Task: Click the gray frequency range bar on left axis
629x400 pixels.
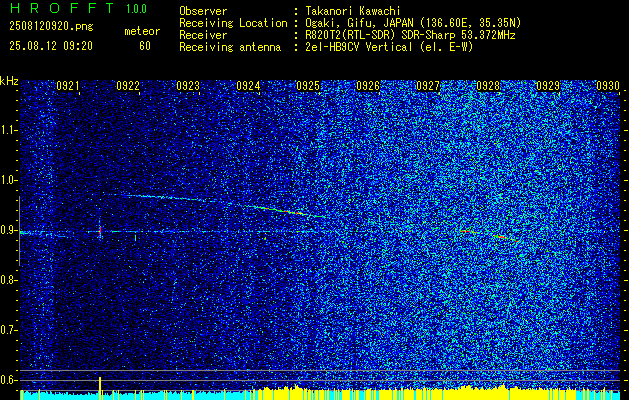Action: (x=19, y=231)
